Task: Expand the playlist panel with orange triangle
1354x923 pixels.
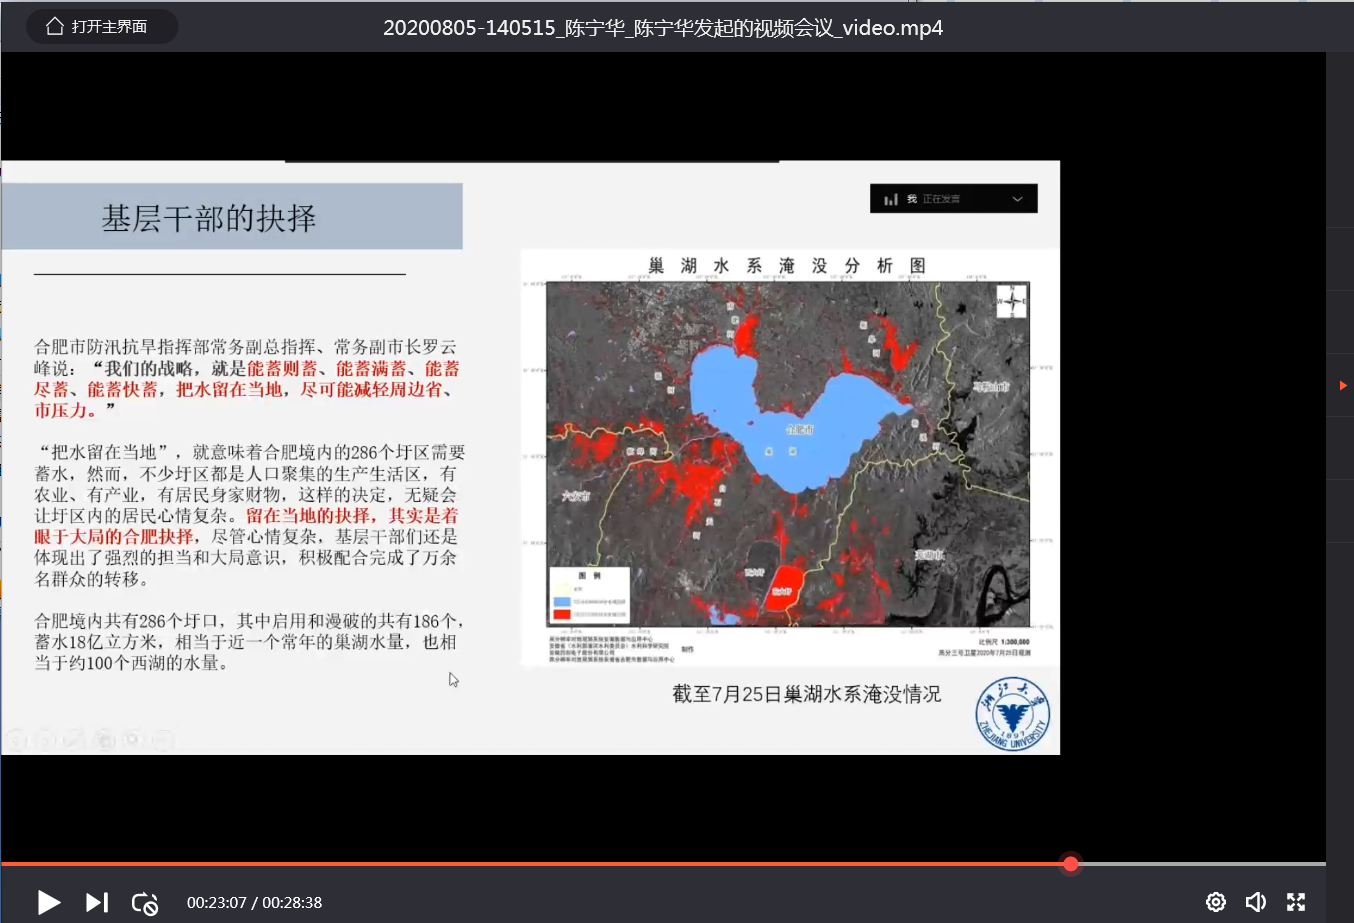Action: click(x=1342, y=385)
